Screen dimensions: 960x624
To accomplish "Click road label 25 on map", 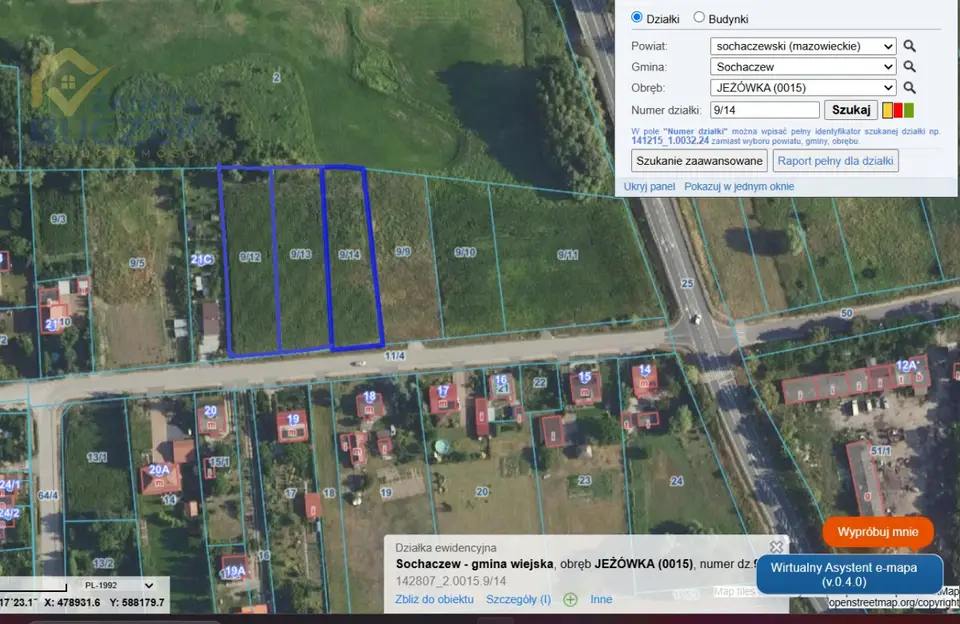I will click(x=687, y=284).
